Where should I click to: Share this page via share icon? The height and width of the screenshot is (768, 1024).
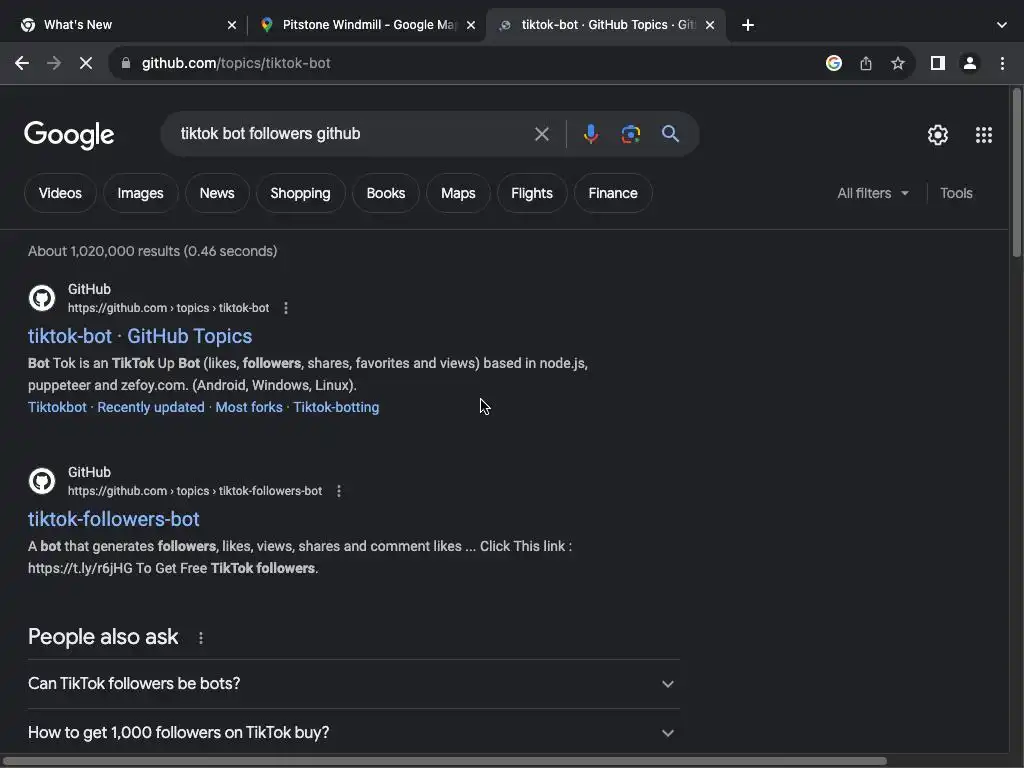point(866,63)
